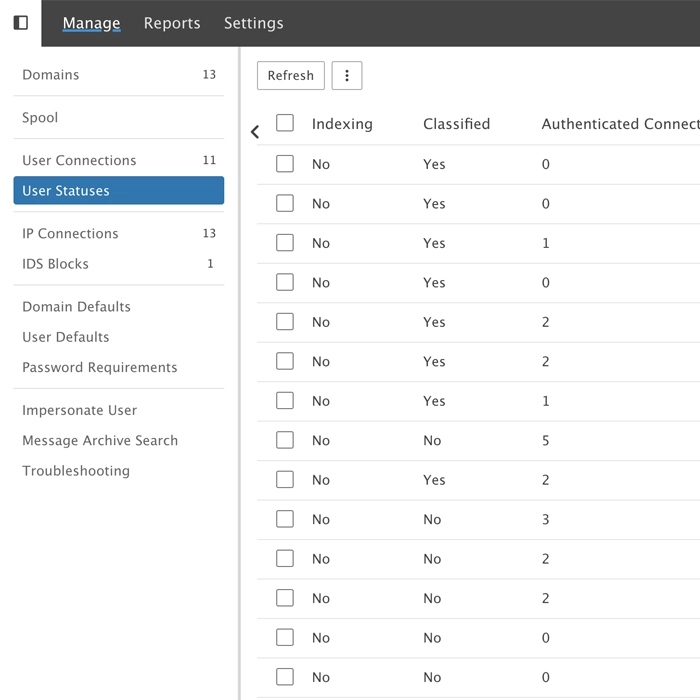This screenshot has width=700, height=700.
Task: Click the value 5 in Authenticated Connections
Action: [x=546, y=441]
